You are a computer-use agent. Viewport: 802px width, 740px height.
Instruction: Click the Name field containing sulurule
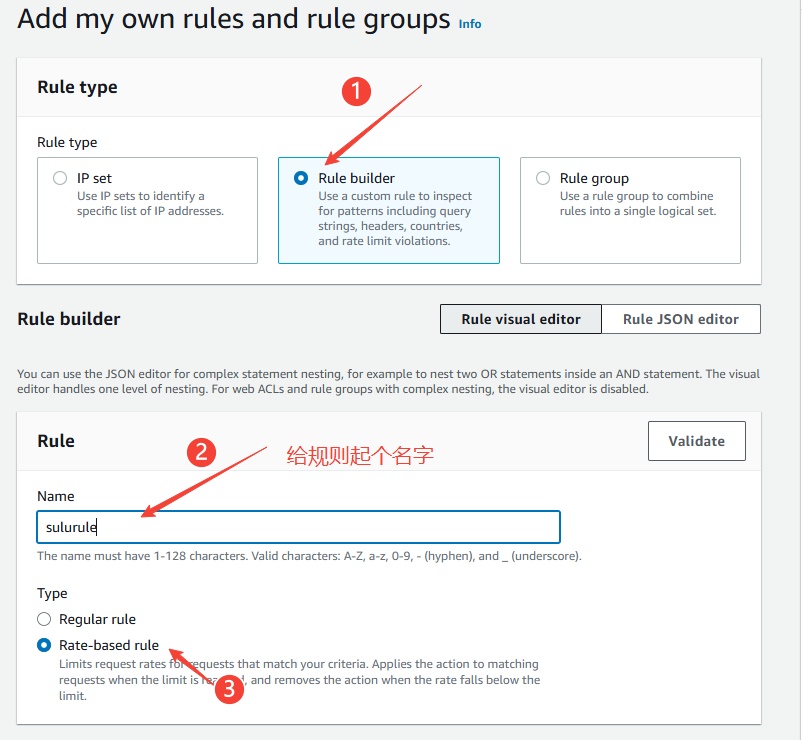click(298, 527)
